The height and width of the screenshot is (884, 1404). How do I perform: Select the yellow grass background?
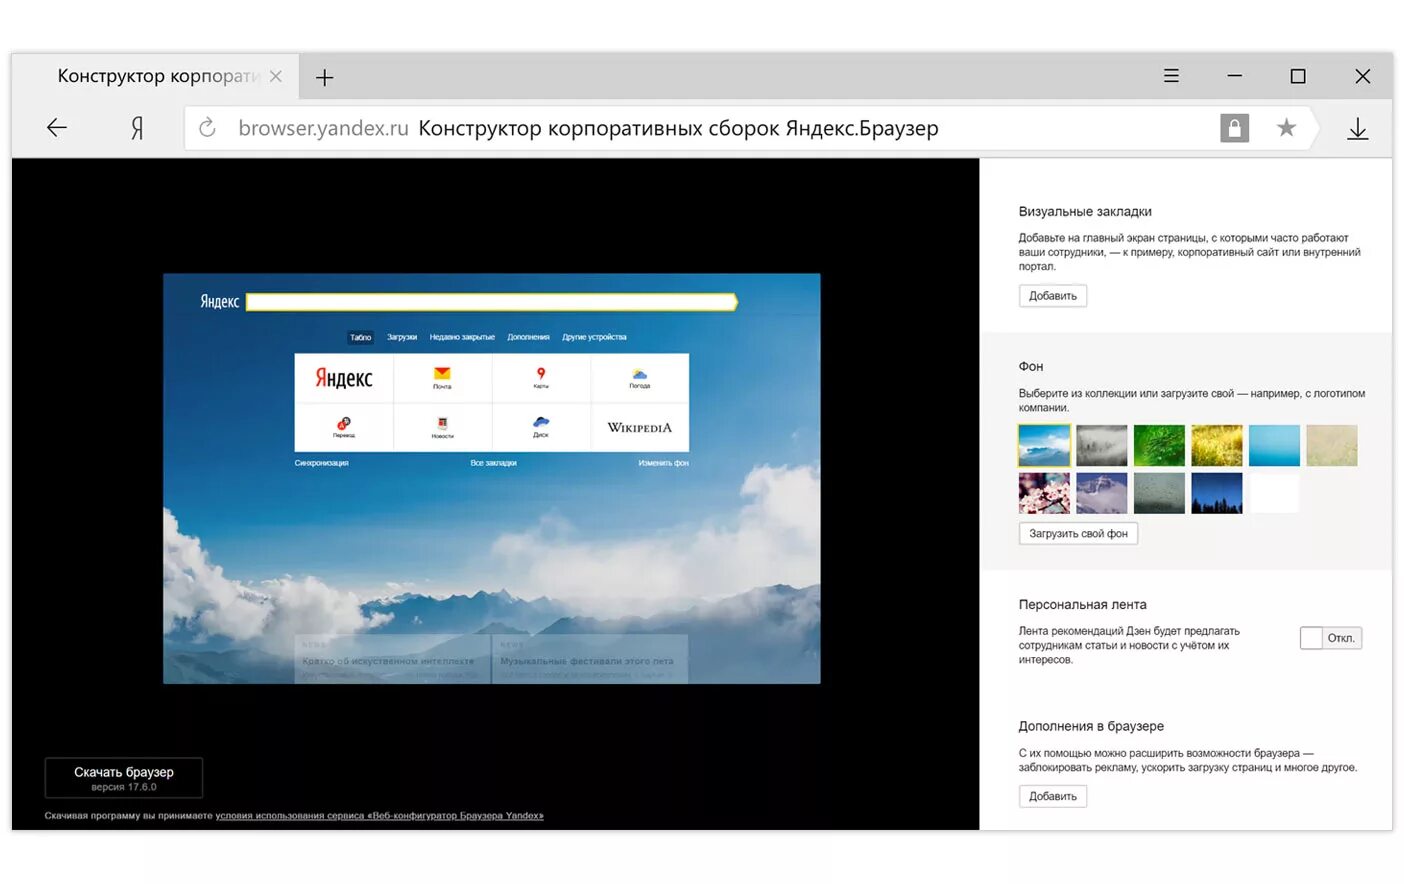click(1217, 445)
